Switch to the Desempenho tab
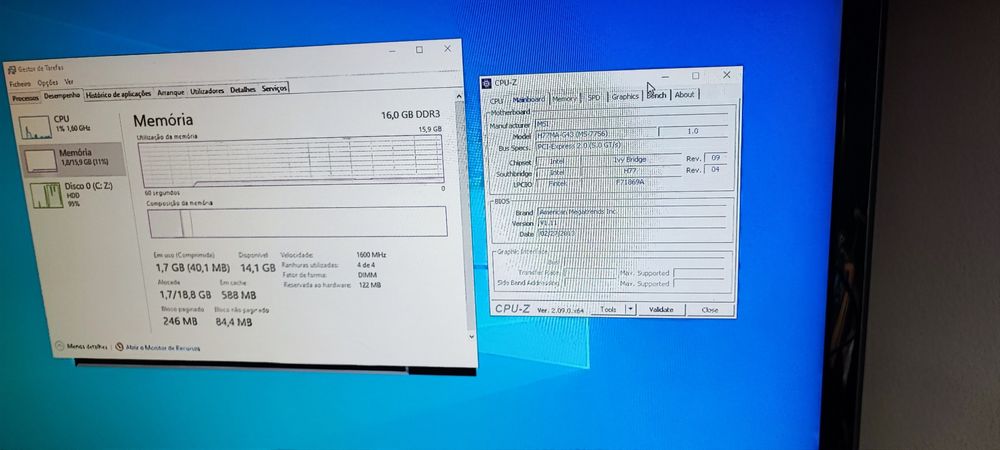This screenshot has width=1000, height=450. click(62, 95)
